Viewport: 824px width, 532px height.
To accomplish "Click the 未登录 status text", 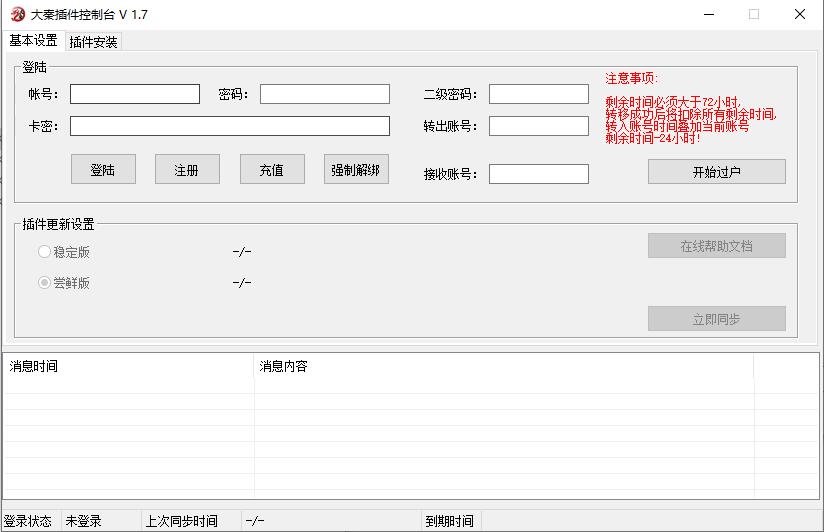I will click(83, 521).
